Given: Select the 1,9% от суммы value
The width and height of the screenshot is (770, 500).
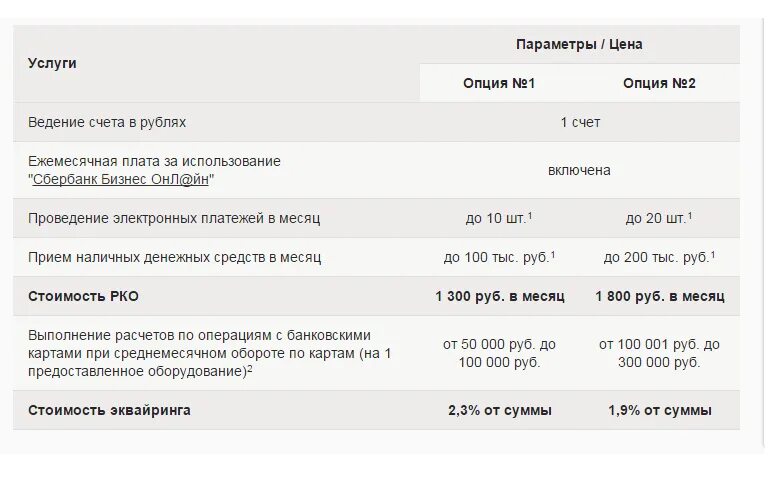Looking at the screenshot, I should [x=660, y=410].
